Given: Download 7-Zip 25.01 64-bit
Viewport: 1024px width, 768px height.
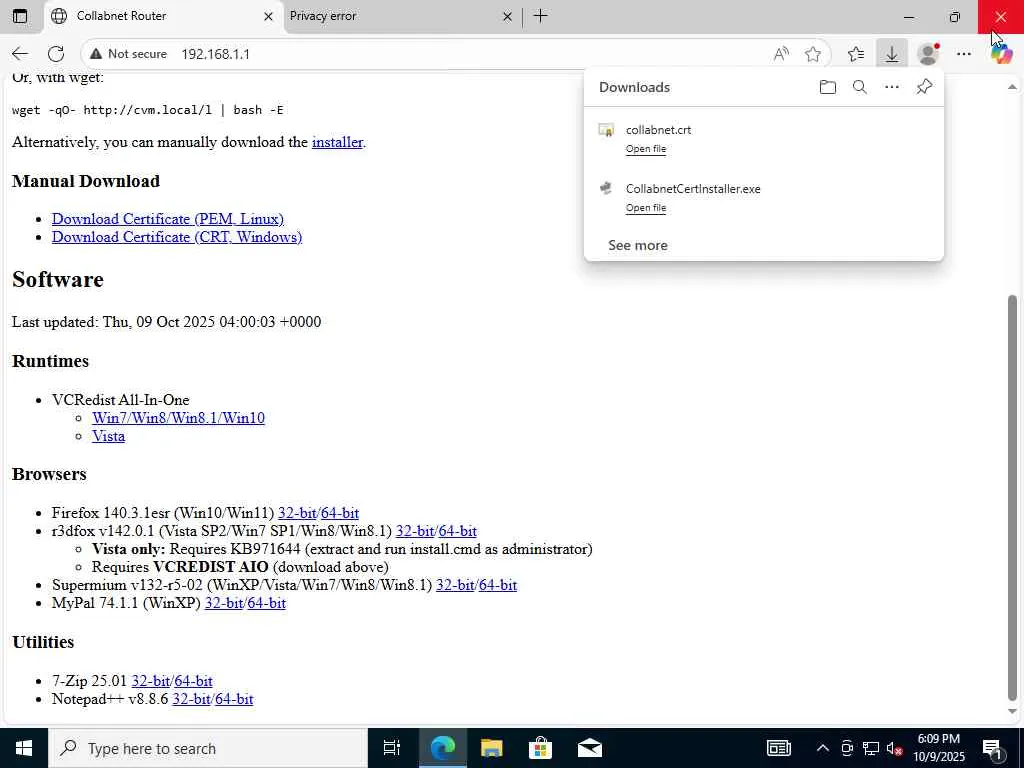Looking at the screenshot, I should pyautogui.click(x=193, y=681).
